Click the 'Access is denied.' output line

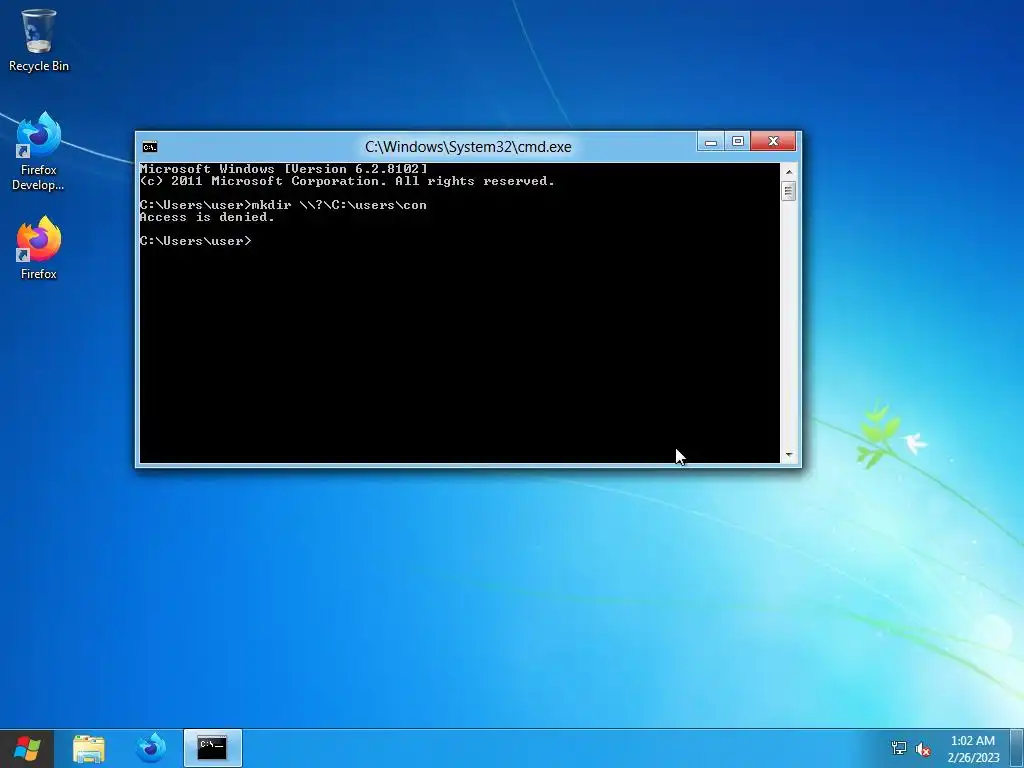207,217
